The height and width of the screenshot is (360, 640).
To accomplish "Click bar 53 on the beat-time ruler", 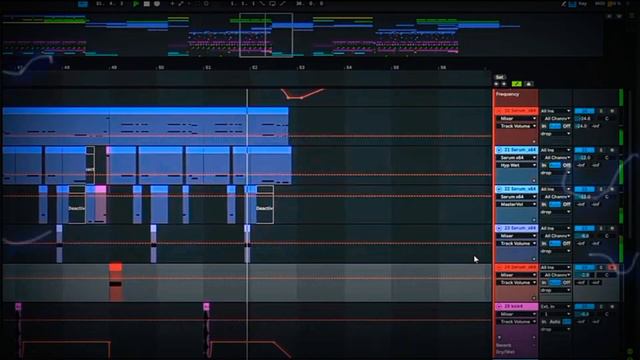I will click(x=302, y=67).
